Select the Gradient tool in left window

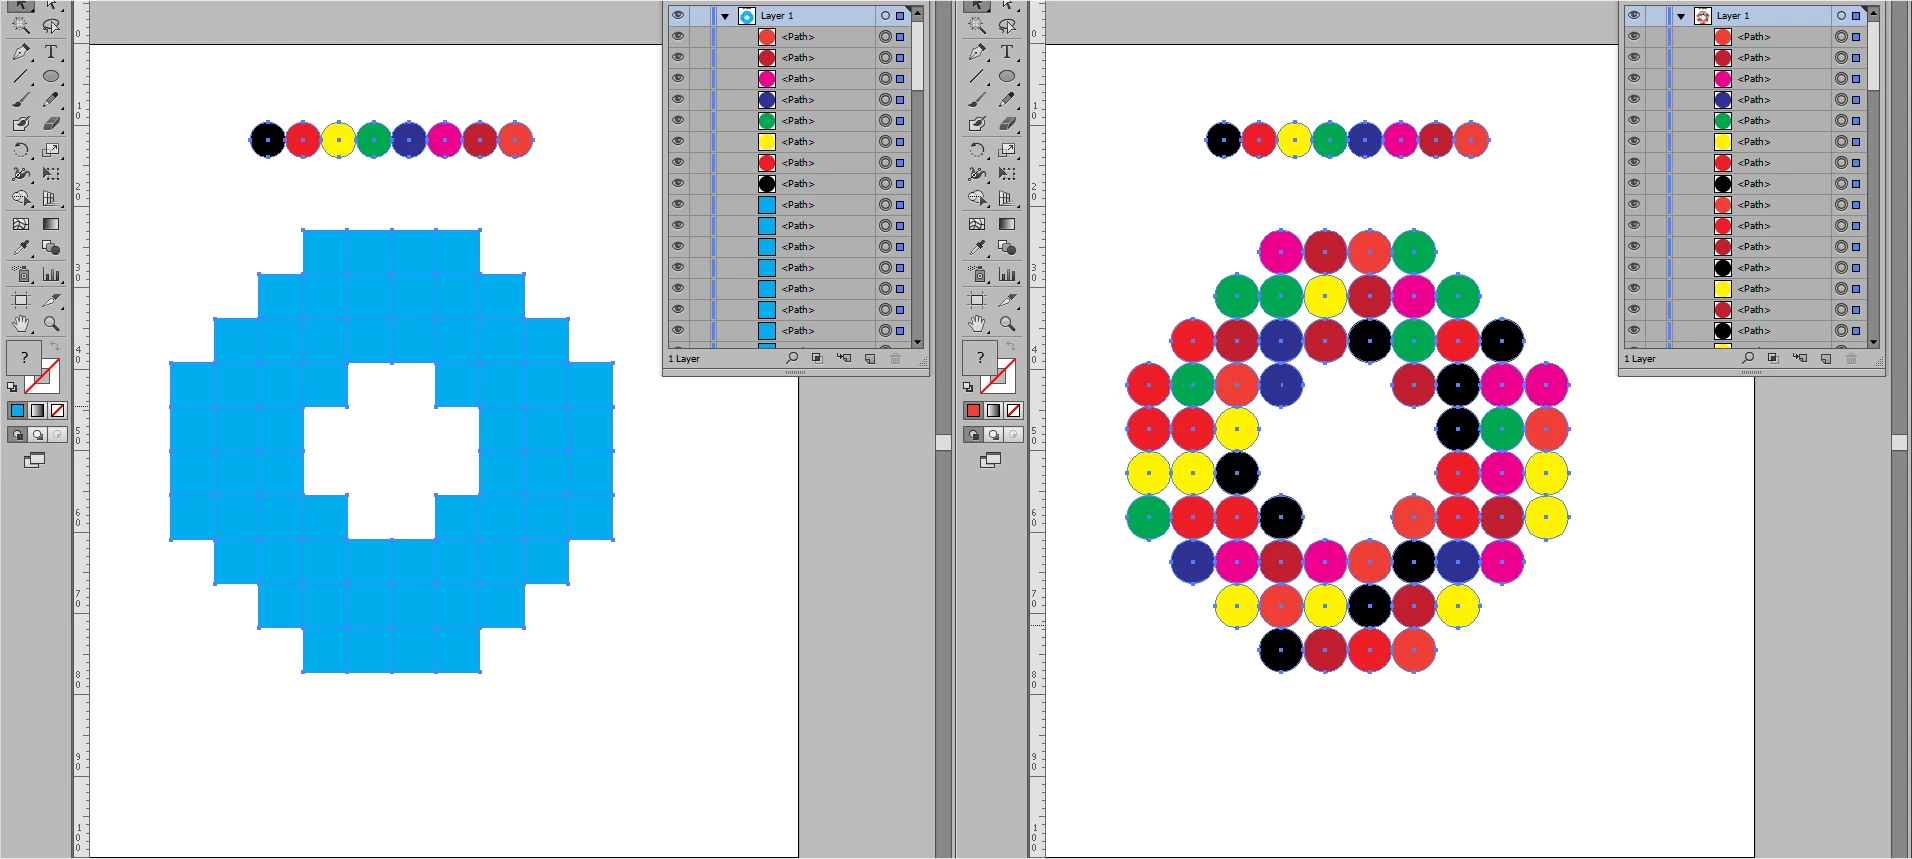51,224
